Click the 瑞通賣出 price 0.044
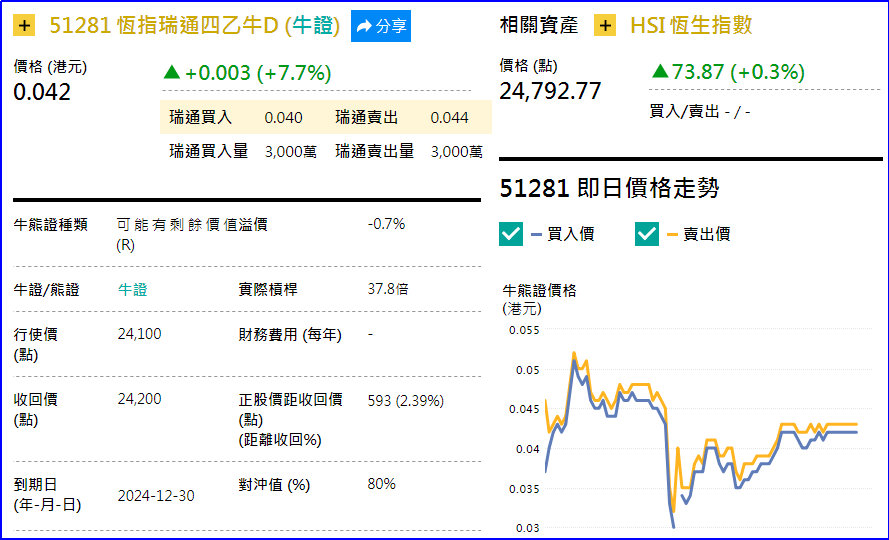Viewport: 889px width, 540px height. pos(449,118)
